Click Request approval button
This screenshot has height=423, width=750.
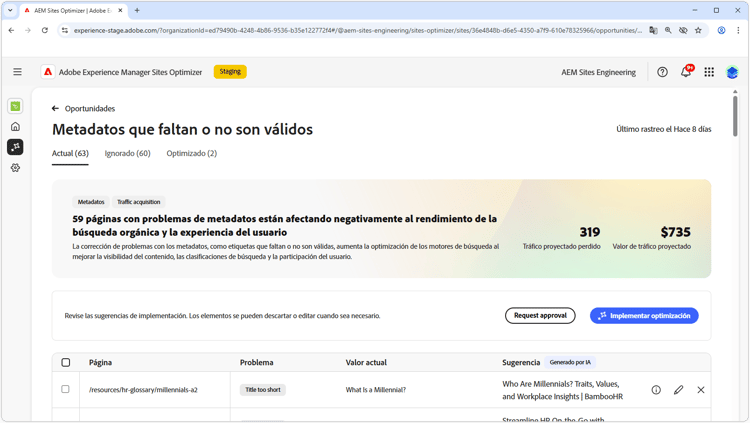pyautogui.click(x=540, y=315)
